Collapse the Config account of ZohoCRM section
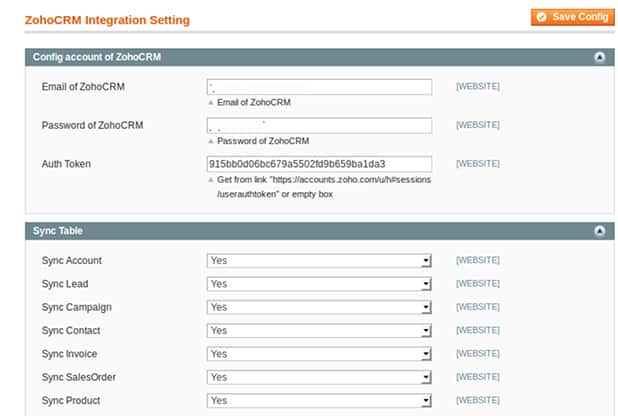The image size is (618, 416). click(599, 57)
